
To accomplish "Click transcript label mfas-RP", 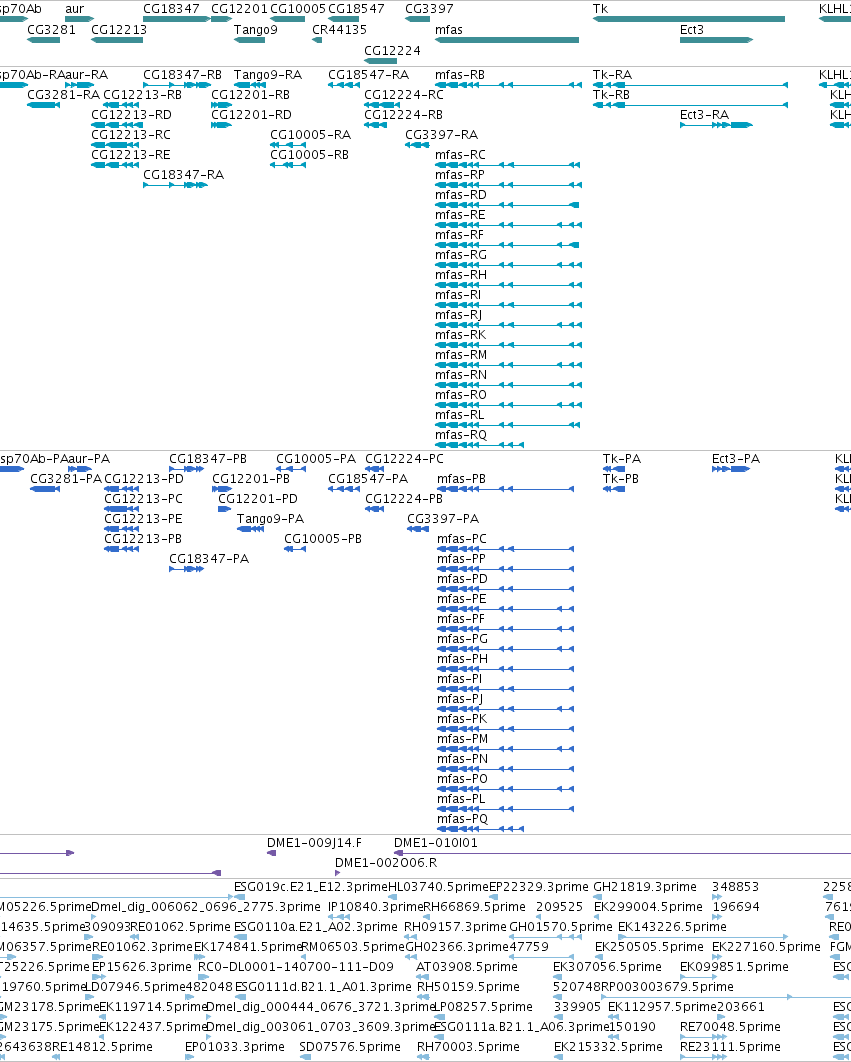I will (459, 175).
